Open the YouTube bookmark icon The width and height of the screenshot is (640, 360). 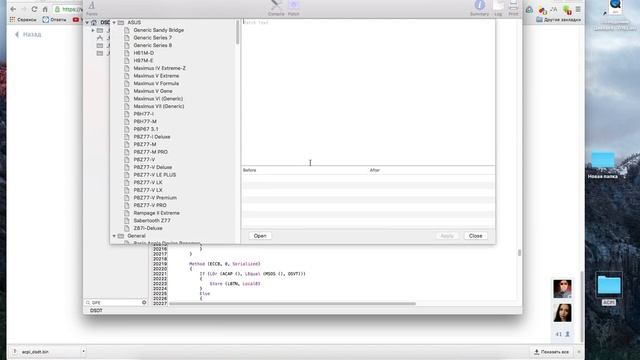pyautogui.click(x=76, y=20)
